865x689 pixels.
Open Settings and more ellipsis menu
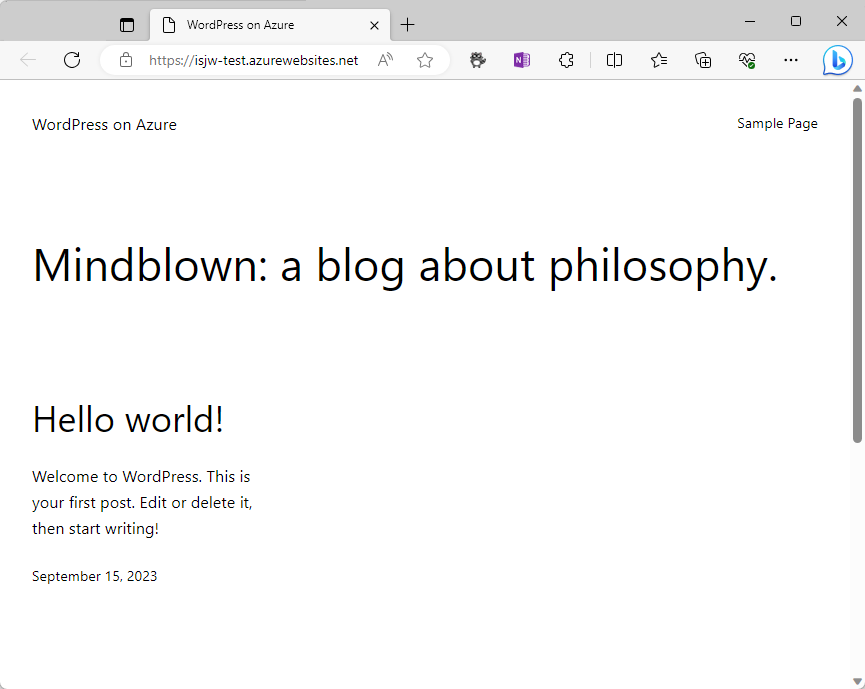click(791, 60)
